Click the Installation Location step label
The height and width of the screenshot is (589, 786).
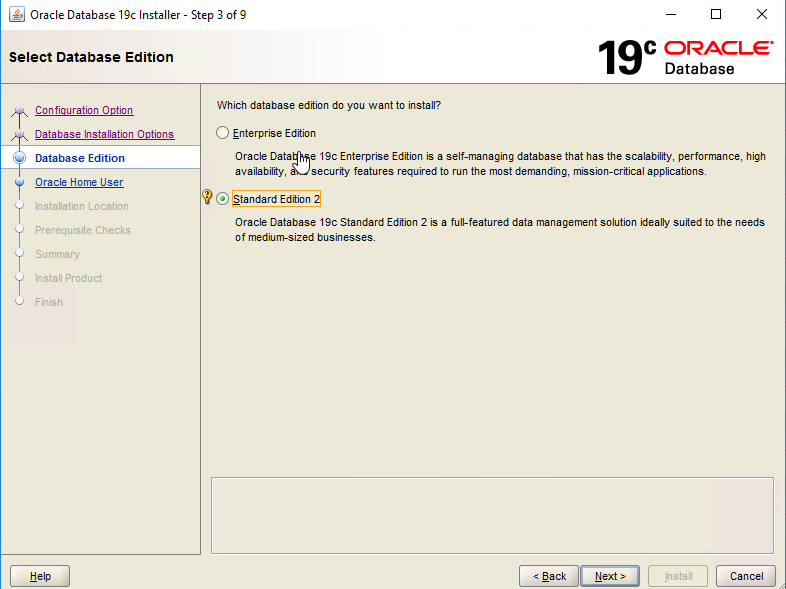[x=82, y=206]
